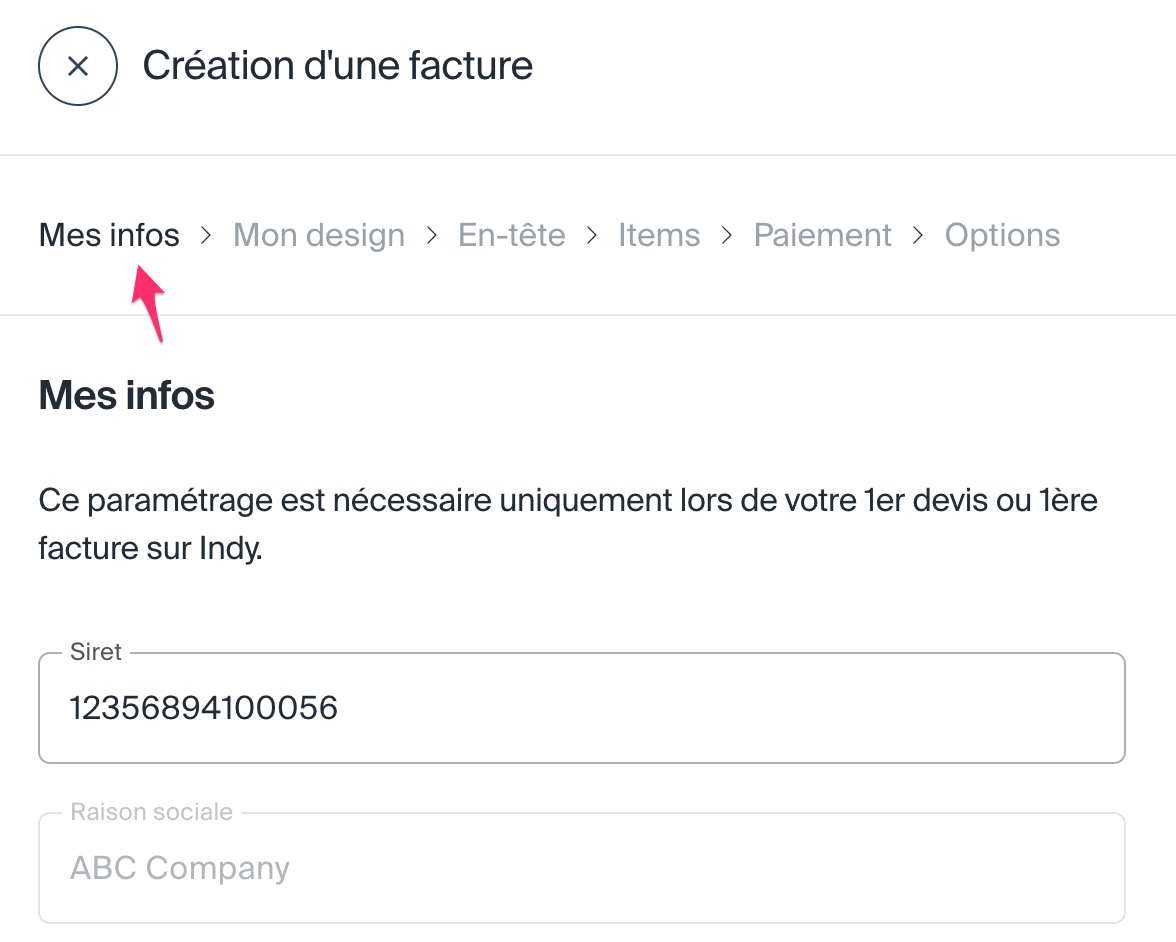Image resolution: width=1176 pixels, height=942 pixels.
Task: Jump to the Paiement step
Action: [x=822, y=235]
